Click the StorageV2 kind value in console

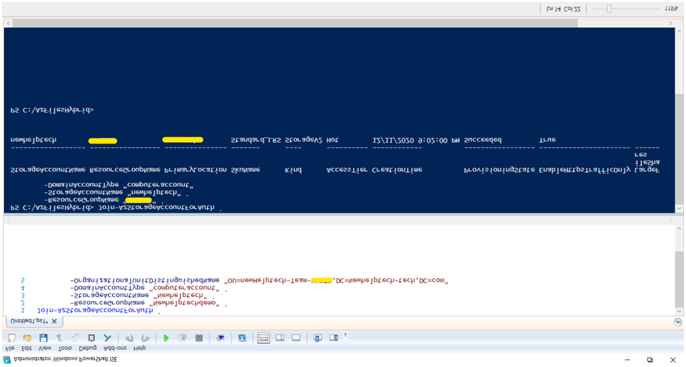[x=304, y=140]
